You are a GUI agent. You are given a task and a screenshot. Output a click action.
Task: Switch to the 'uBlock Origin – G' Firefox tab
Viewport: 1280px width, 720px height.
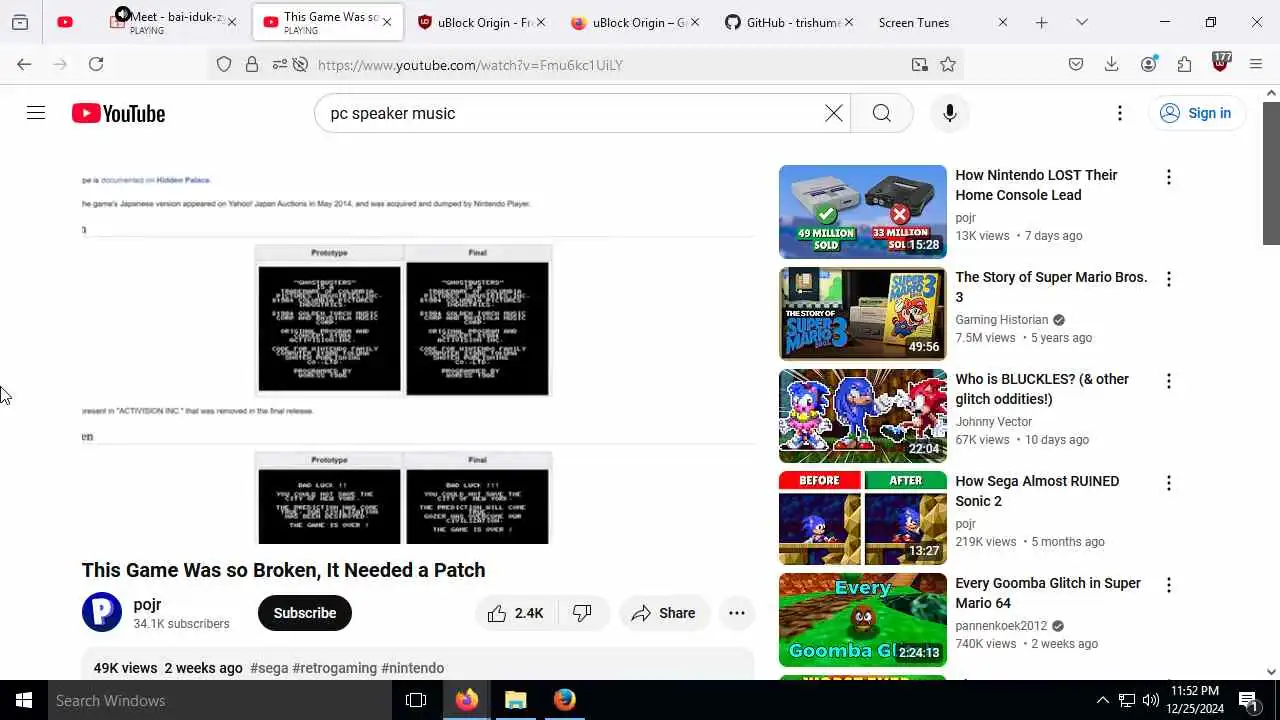(x=635, y=22)
